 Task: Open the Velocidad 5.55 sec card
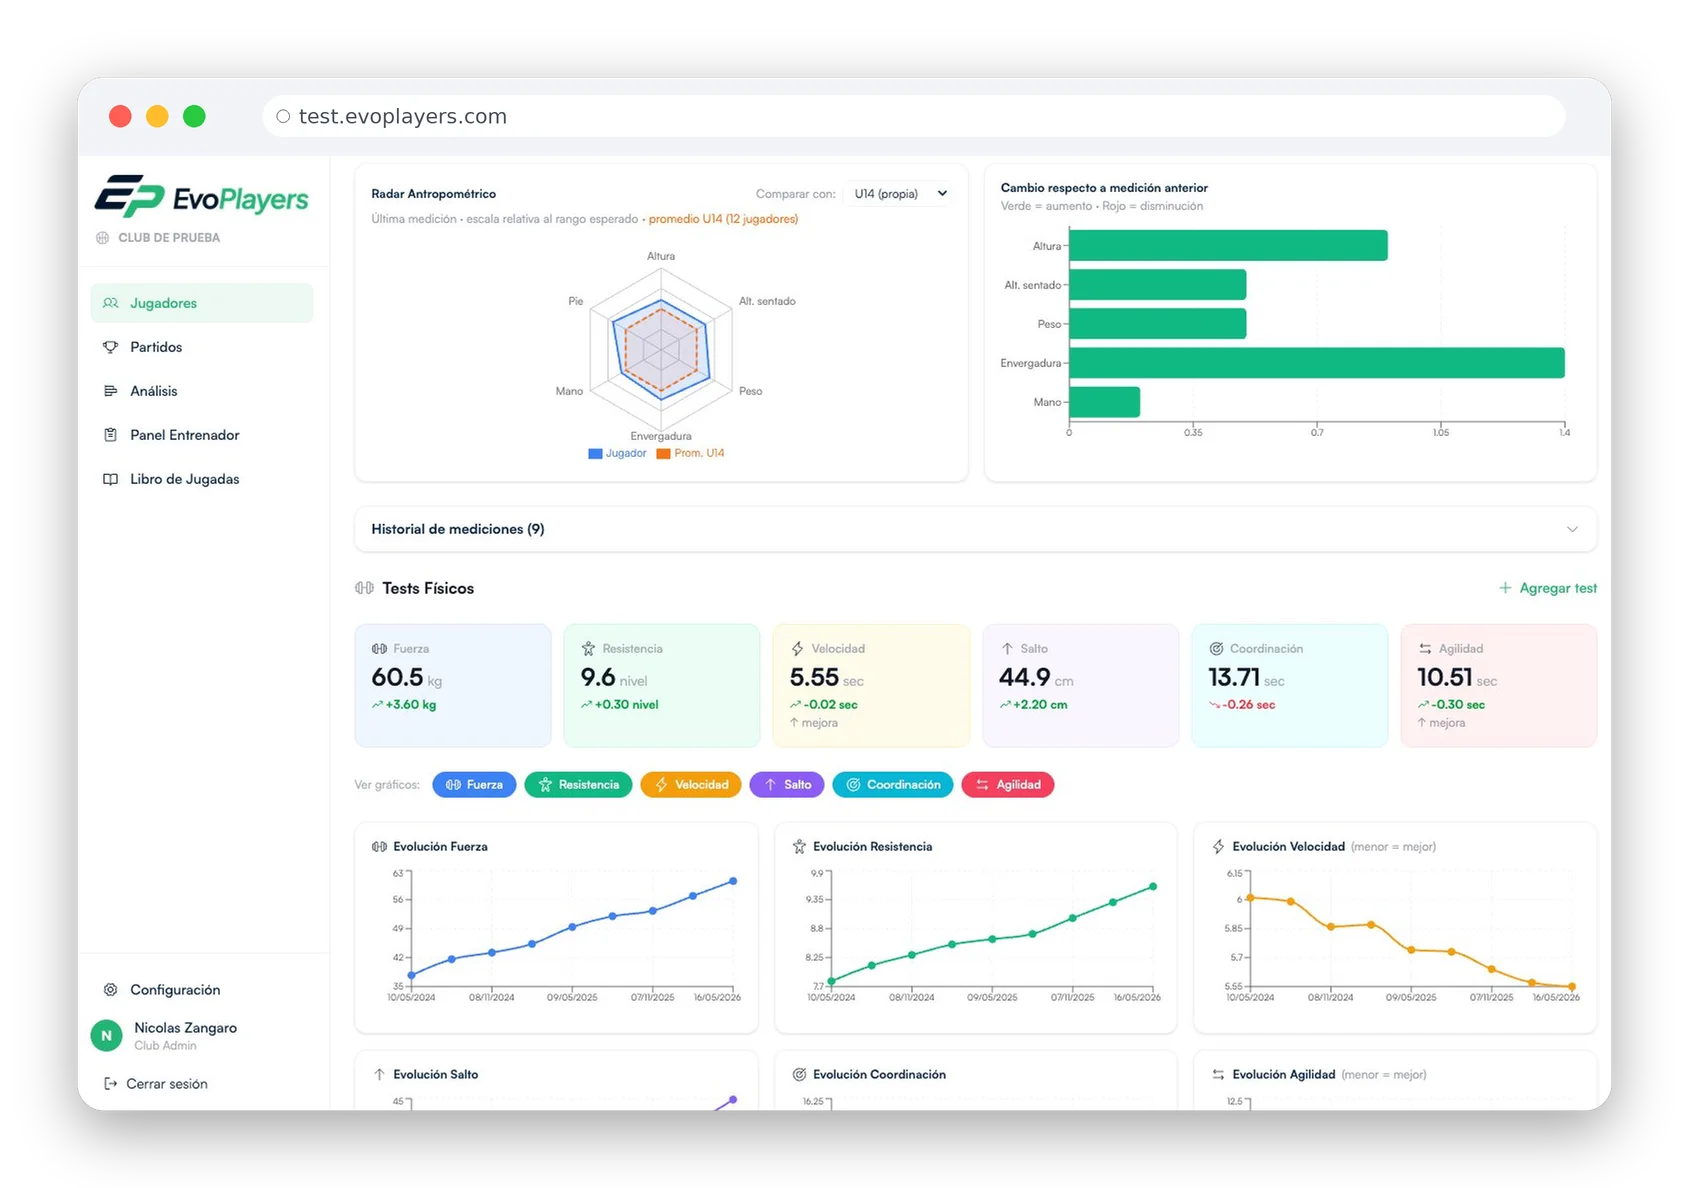tap(871, 686)
